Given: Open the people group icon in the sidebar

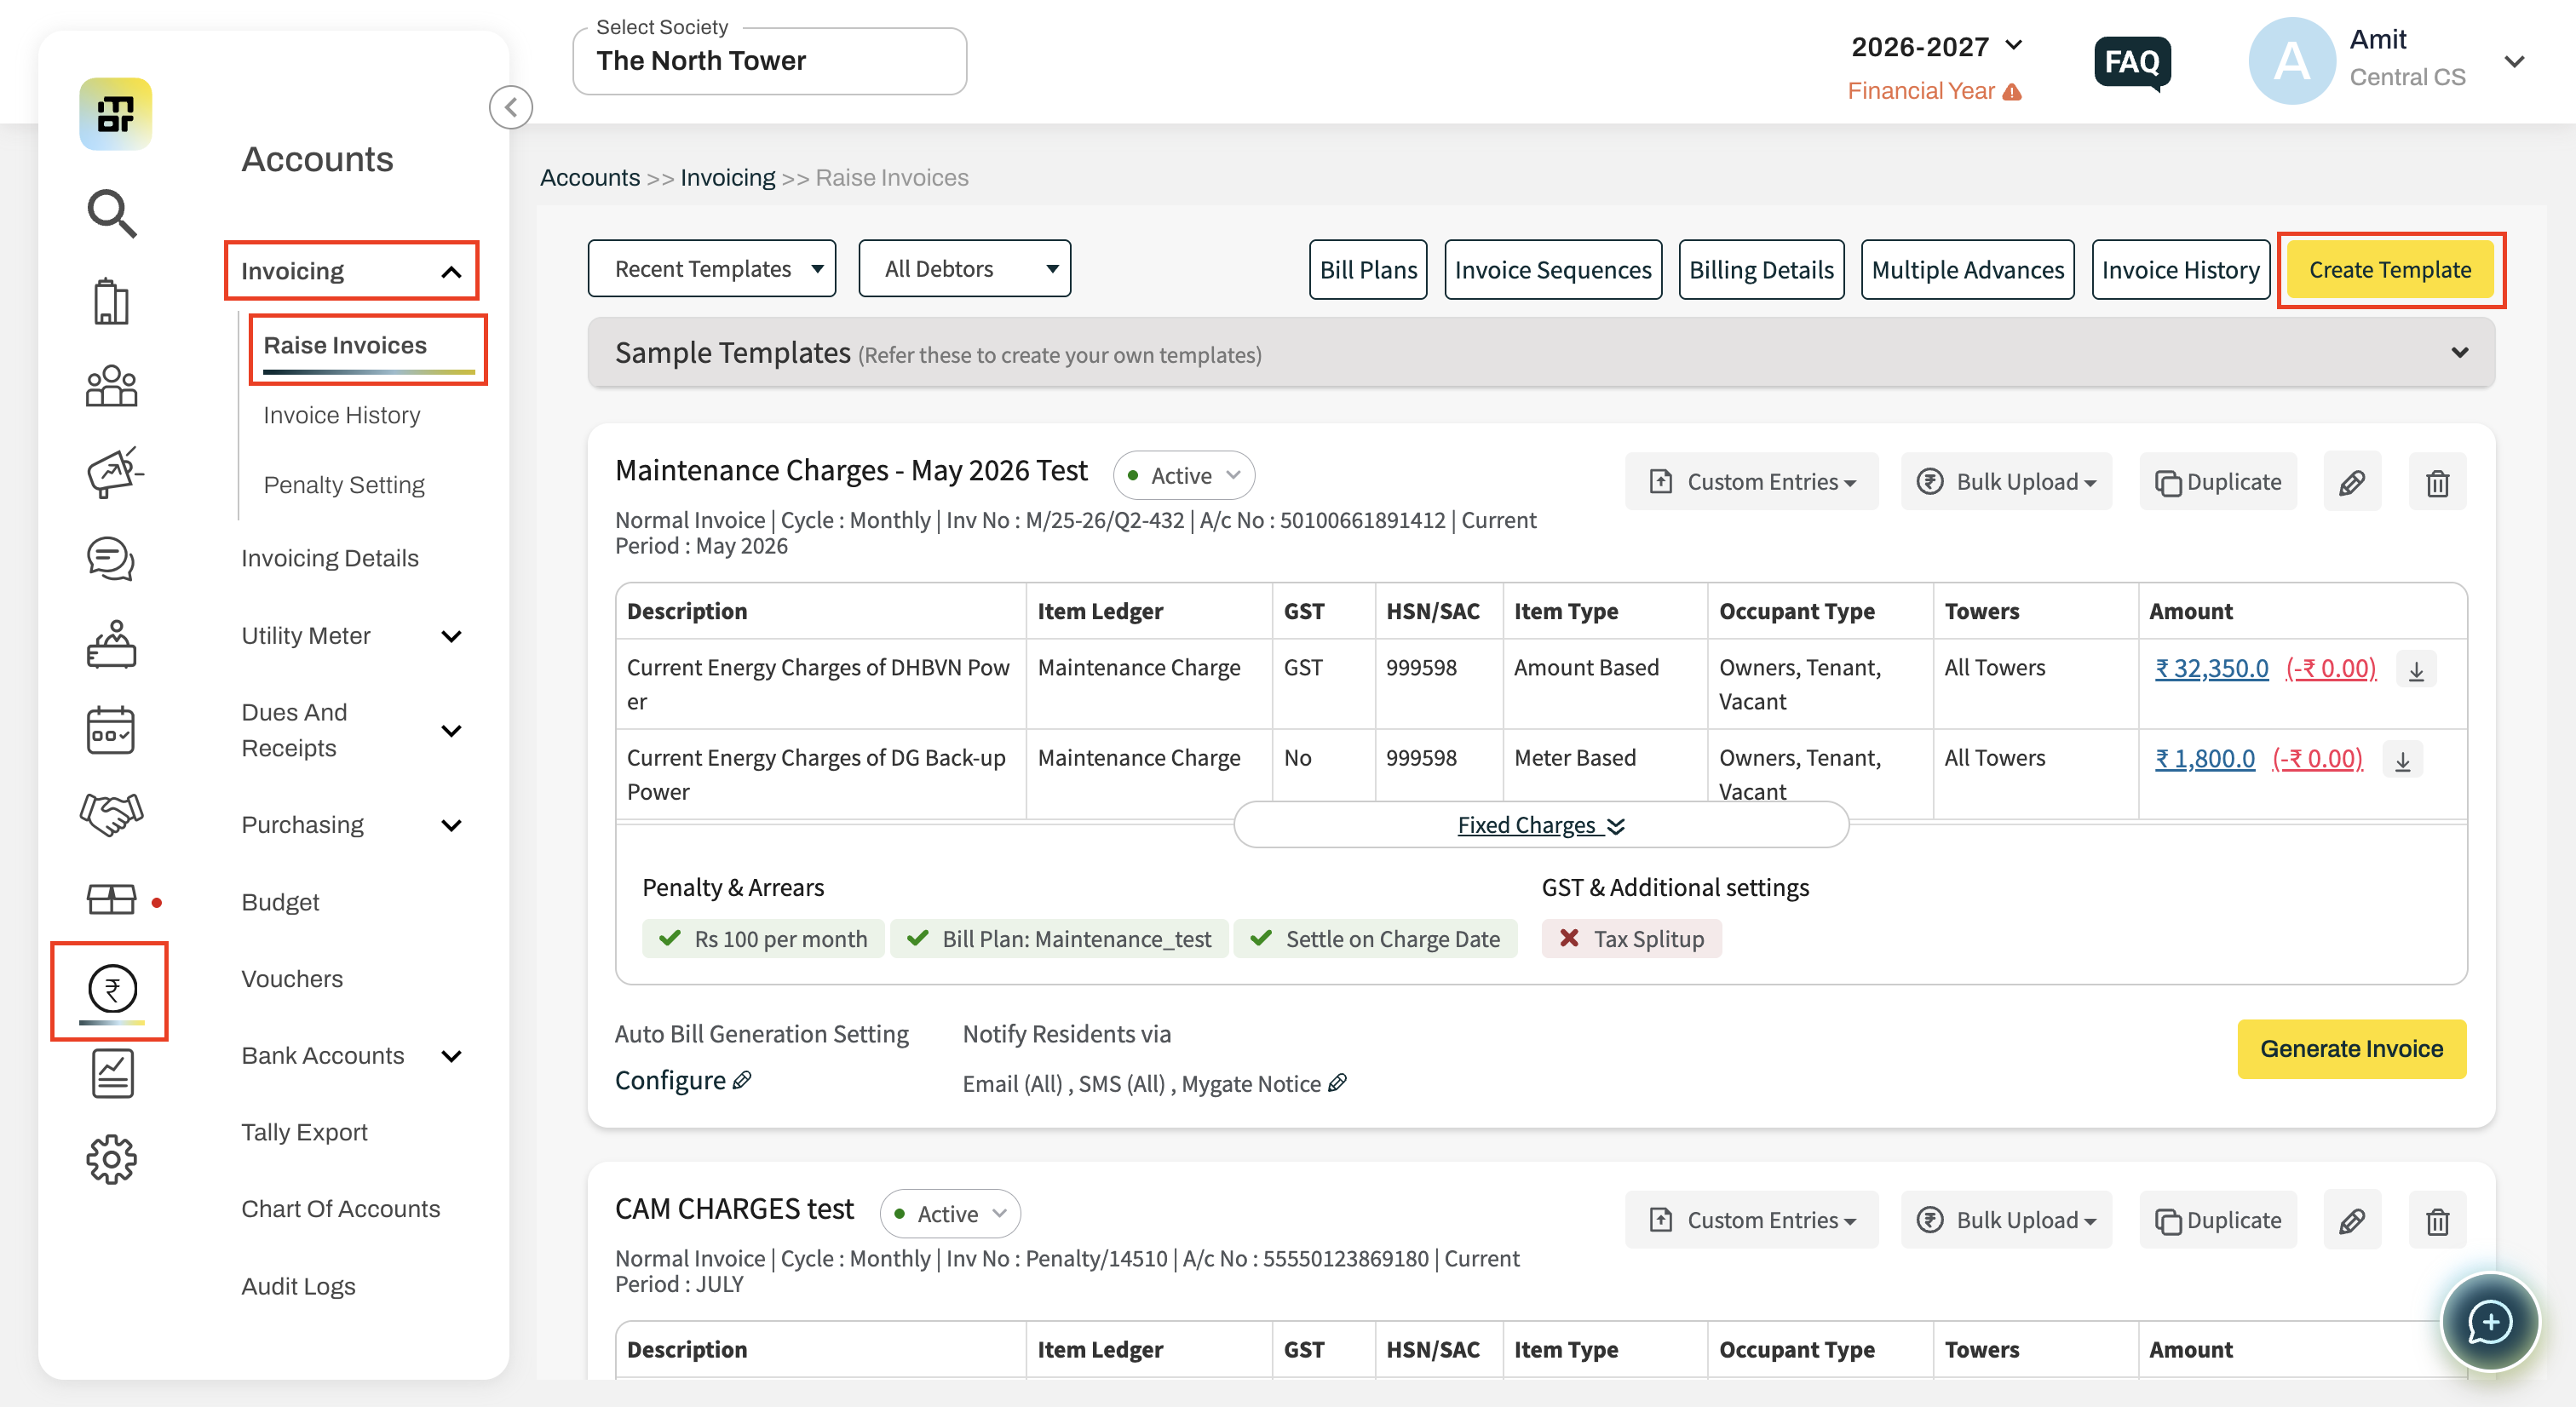Looking at the screenshot, I should 111,386.
